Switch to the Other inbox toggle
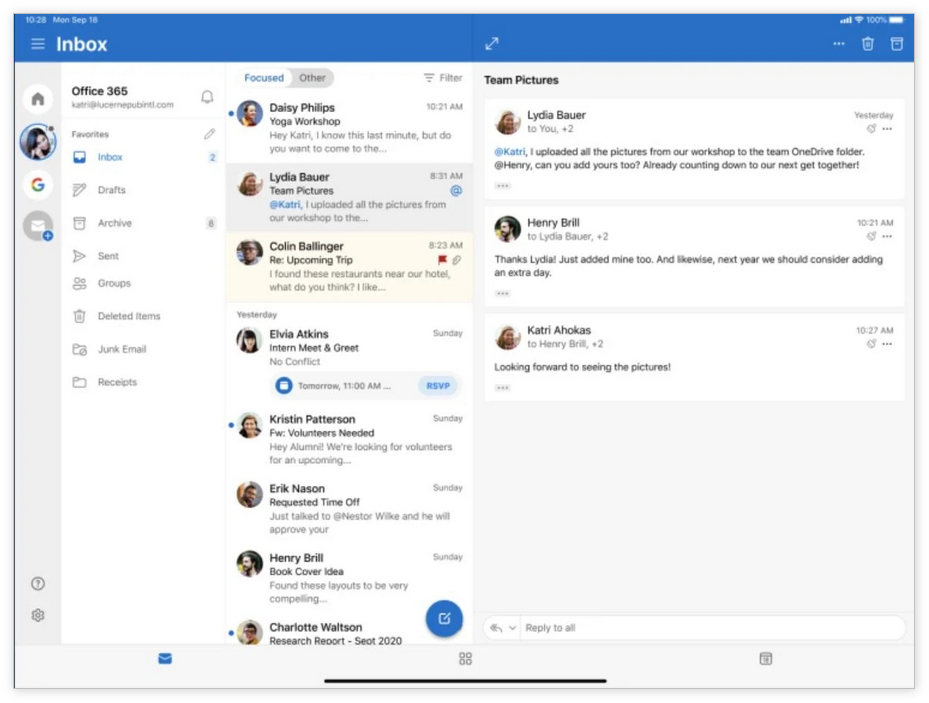Image resolution: width=929 pixels, height=703 pixels. (x=312, y=78)
